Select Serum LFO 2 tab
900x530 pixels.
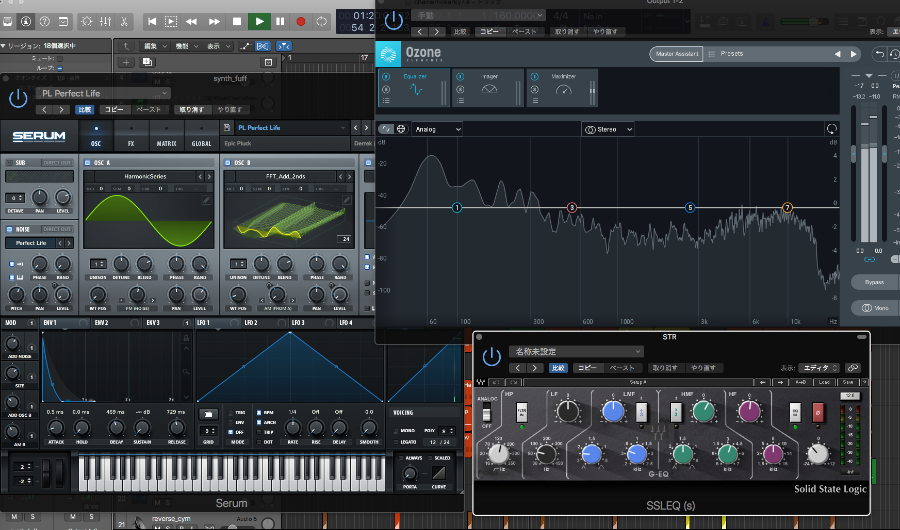point(251,323)
